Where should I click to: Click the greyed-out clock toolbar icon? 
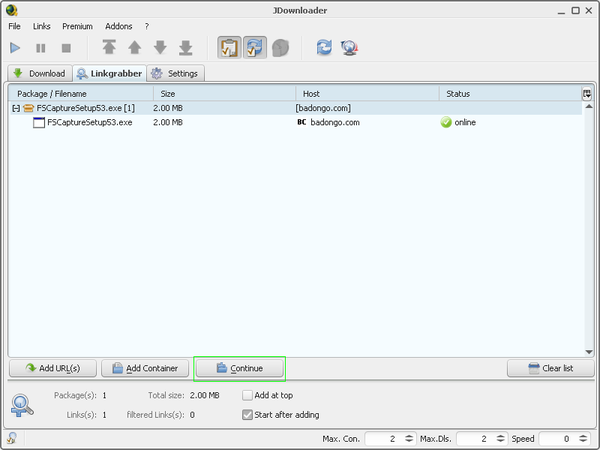coord(280,48)
